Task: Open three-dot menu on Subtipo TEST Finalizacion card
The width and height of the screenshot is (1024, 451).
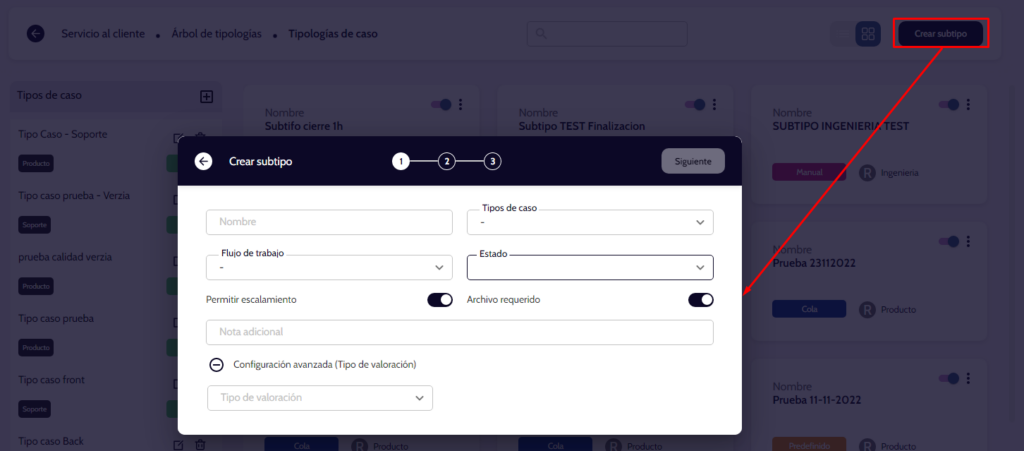Action: pos(715,105)
